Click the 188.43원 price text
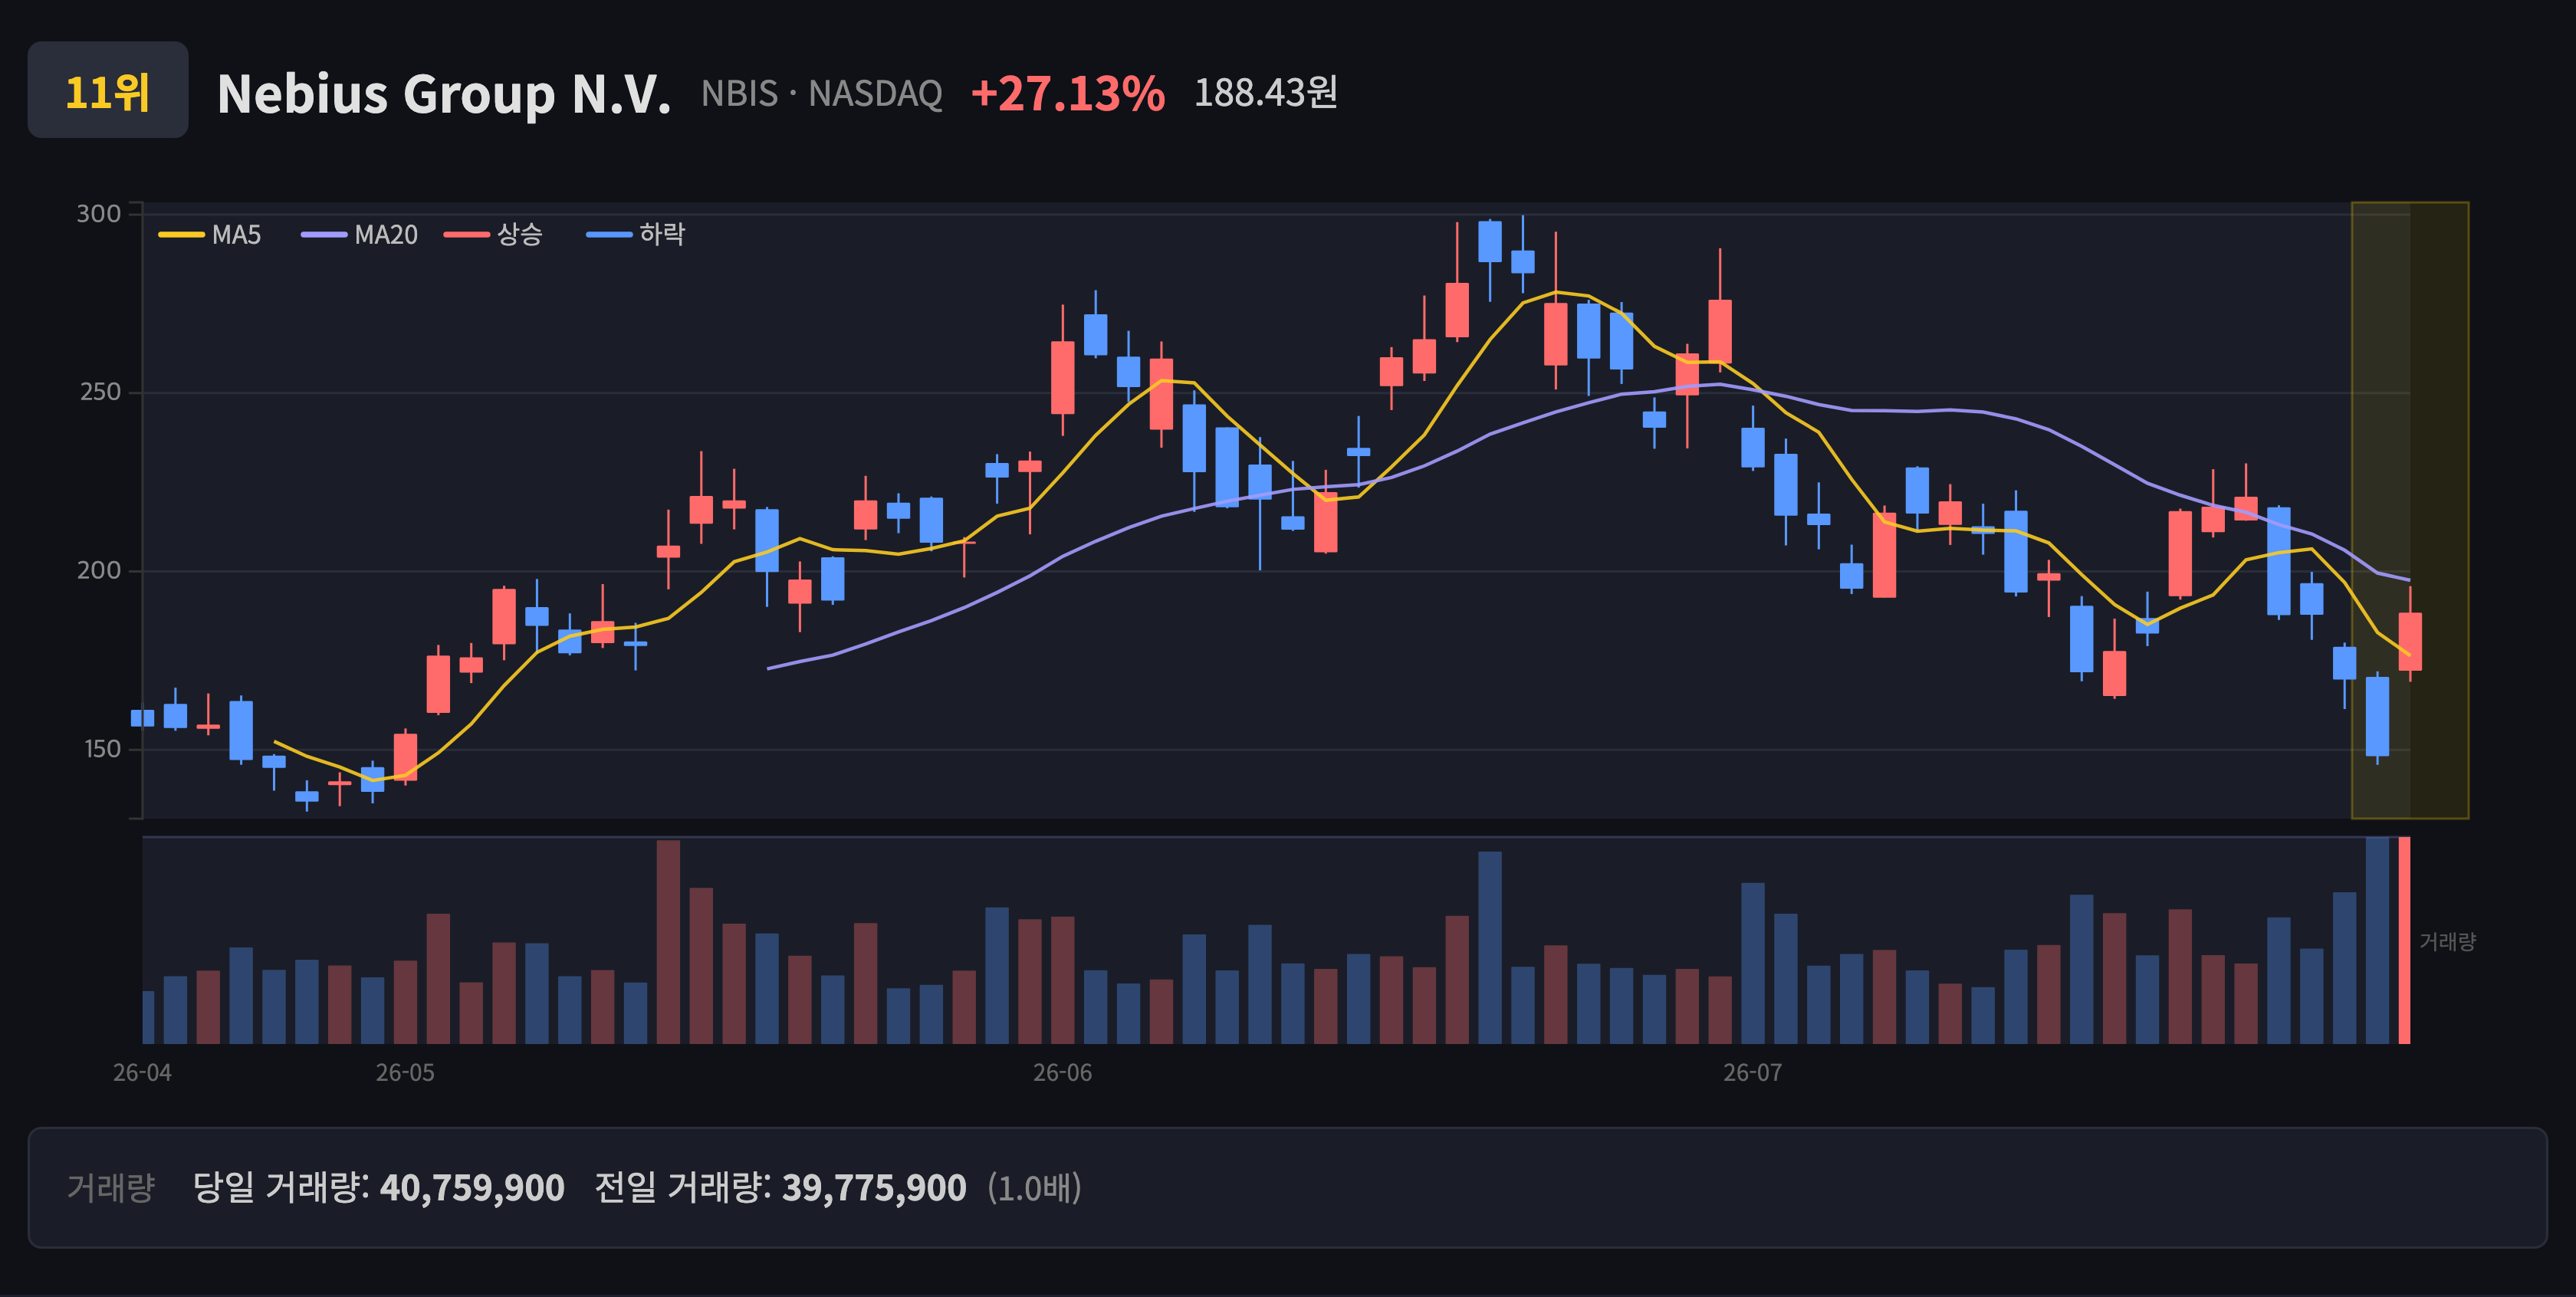This screenshot has height=1297, width=2576. [x=1265, y=92]
